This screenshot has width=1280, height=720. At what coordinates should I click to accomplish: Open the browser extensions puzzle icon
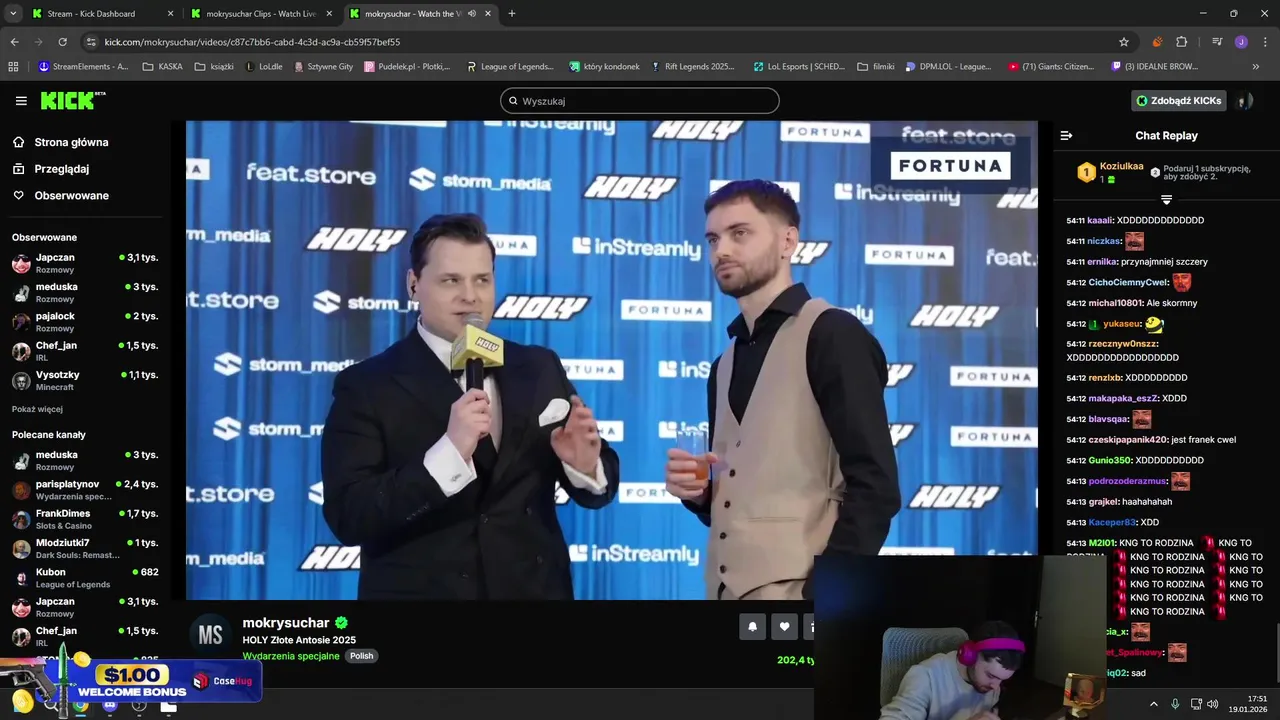(x=1182, y=42)
